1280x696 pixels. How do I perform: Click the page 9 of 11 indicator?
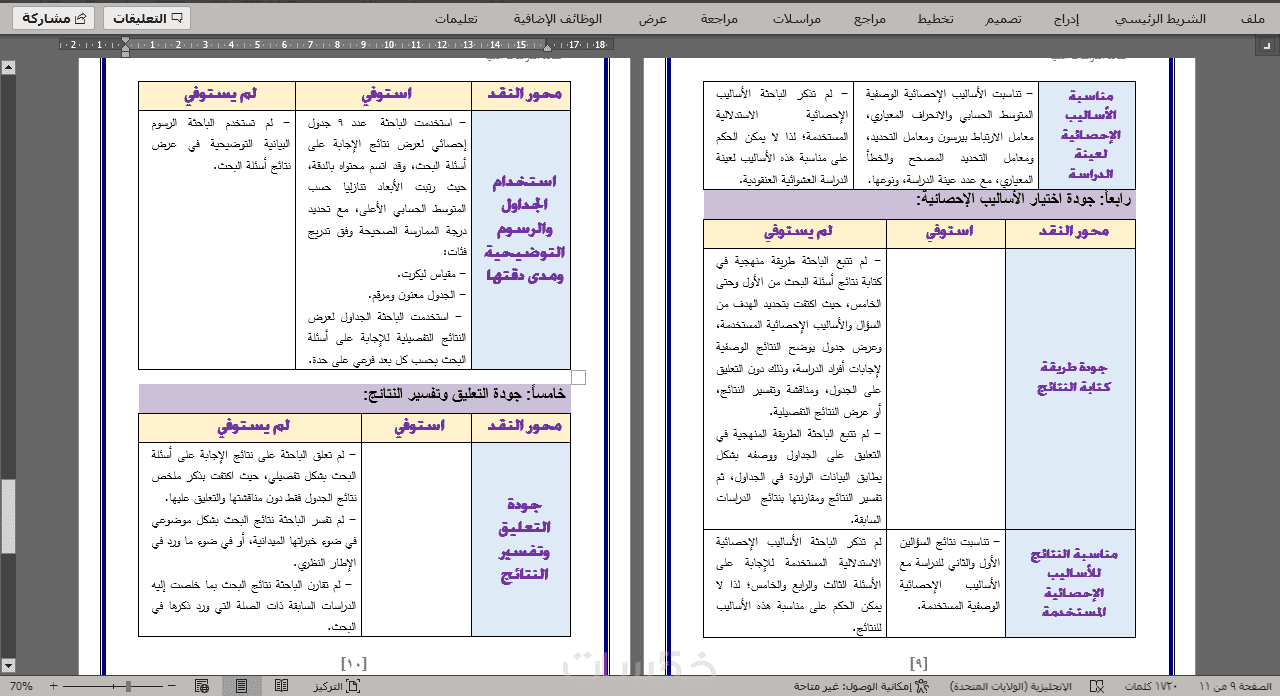coord(1233,686)
